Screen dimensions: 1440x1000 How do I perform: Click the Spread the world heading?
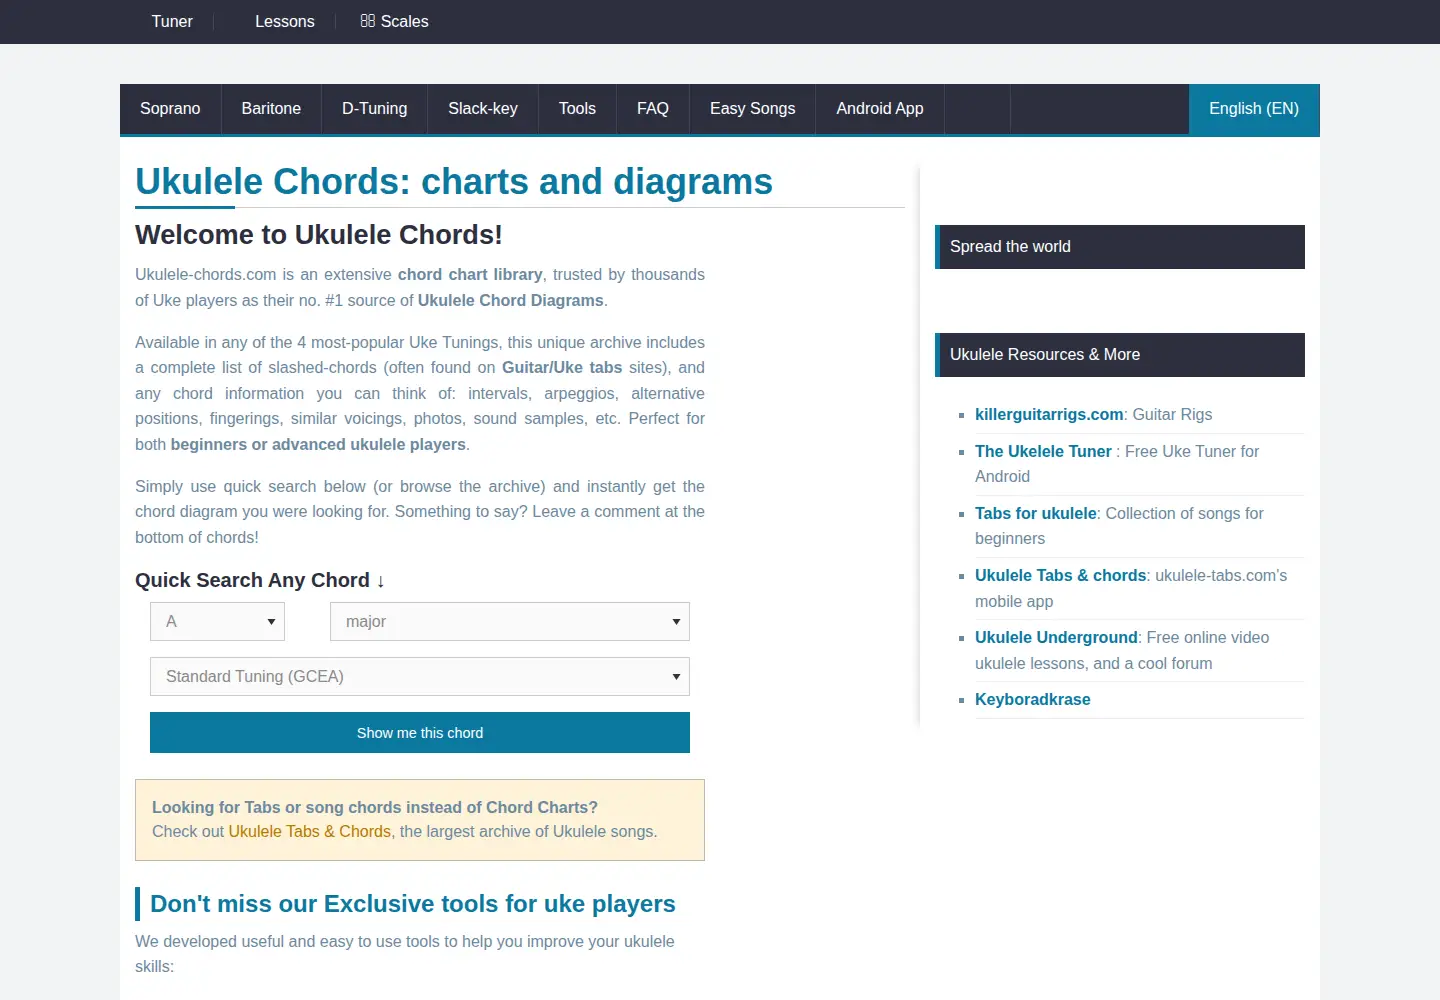pyautogui.click(x=1120, y=247)
